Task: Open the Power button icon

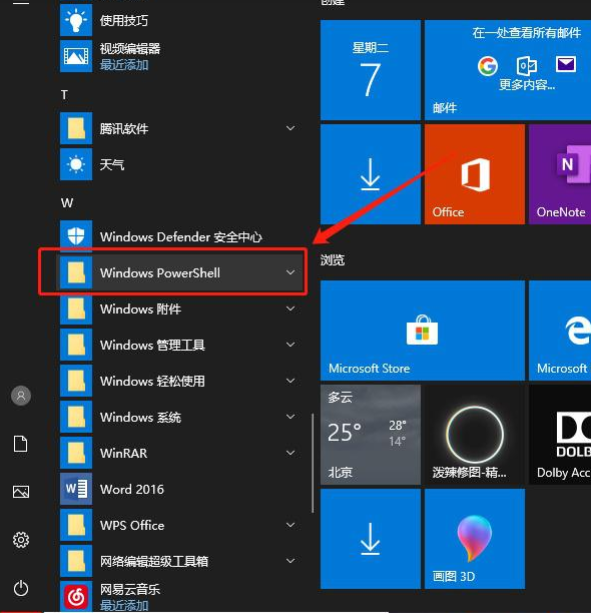Action: (21, 588)
